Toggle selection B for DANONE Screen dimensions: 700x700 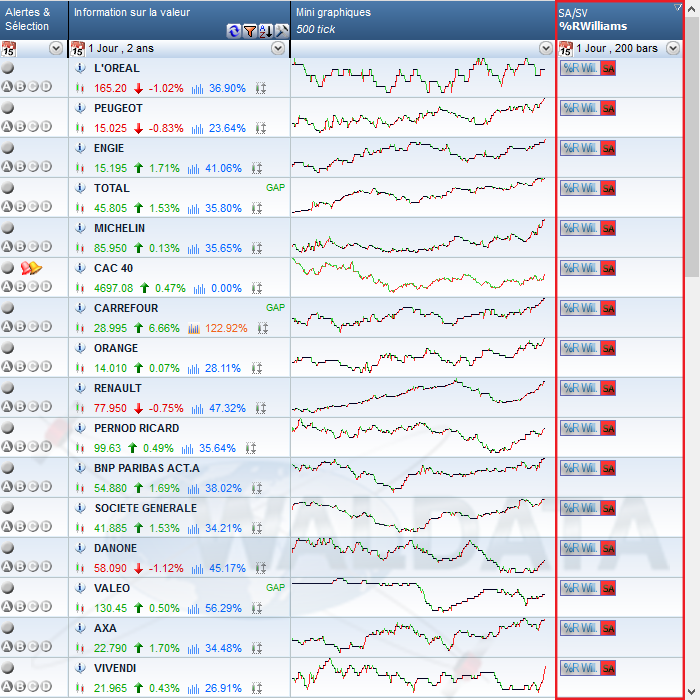click(x=20, y=566)
